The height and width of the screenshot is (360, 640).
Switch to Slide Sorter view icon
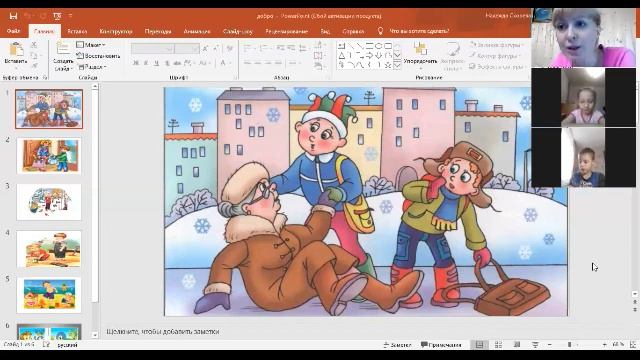(x=498, y=345)
